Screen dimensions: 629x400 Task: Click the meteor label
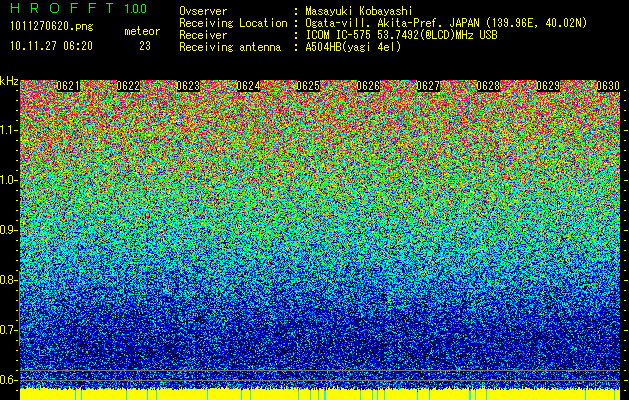point(142,31)
